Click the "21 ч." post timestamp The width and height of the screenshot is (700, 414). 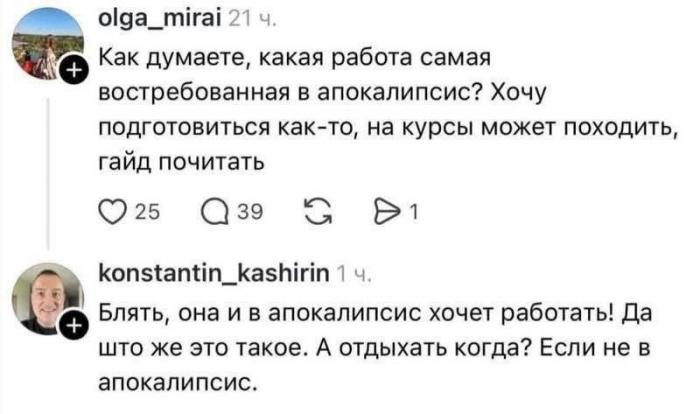point(240,17)
